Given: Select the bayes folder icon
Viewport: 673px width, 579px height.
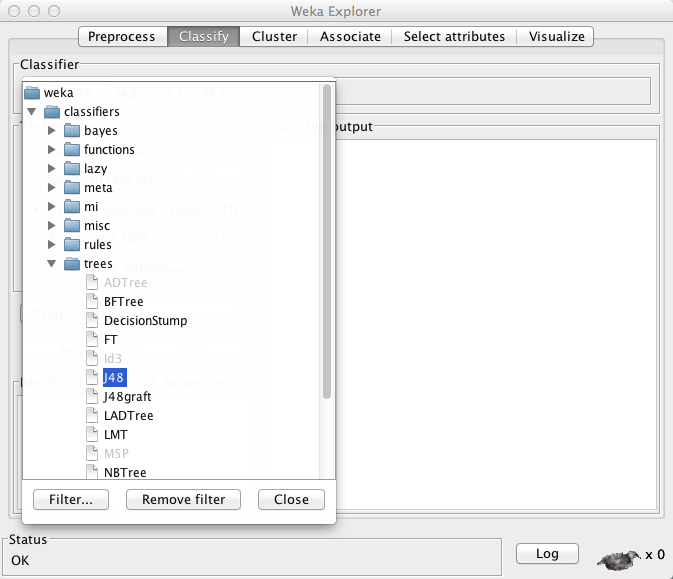Looking at the screenshot, I should point(71,131).
